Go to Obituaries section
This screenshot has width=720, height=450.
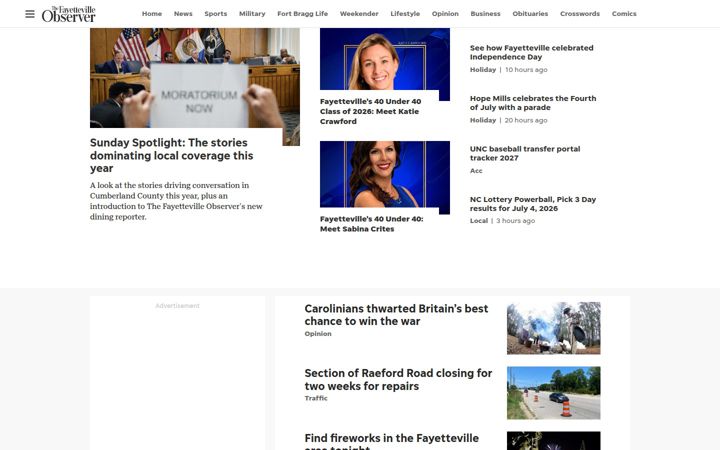point(530,14)
